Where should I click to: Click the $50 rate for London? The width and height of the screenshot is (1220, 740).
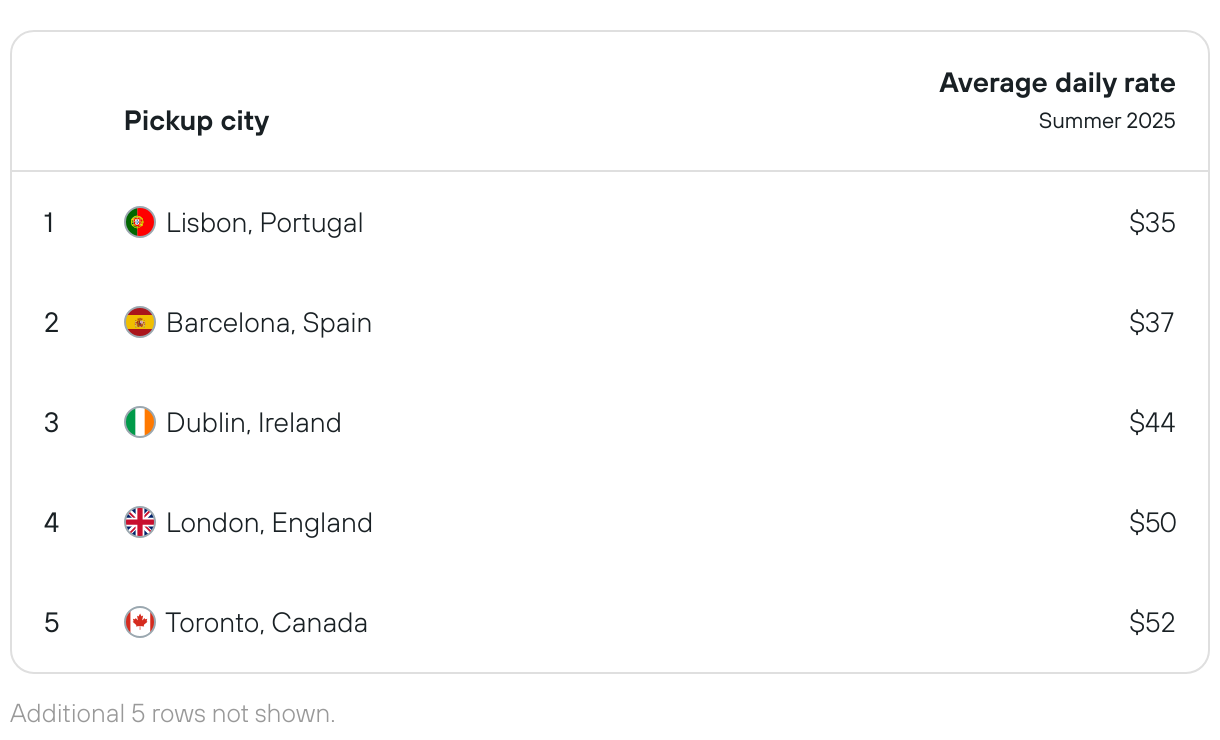(1152, 522)
